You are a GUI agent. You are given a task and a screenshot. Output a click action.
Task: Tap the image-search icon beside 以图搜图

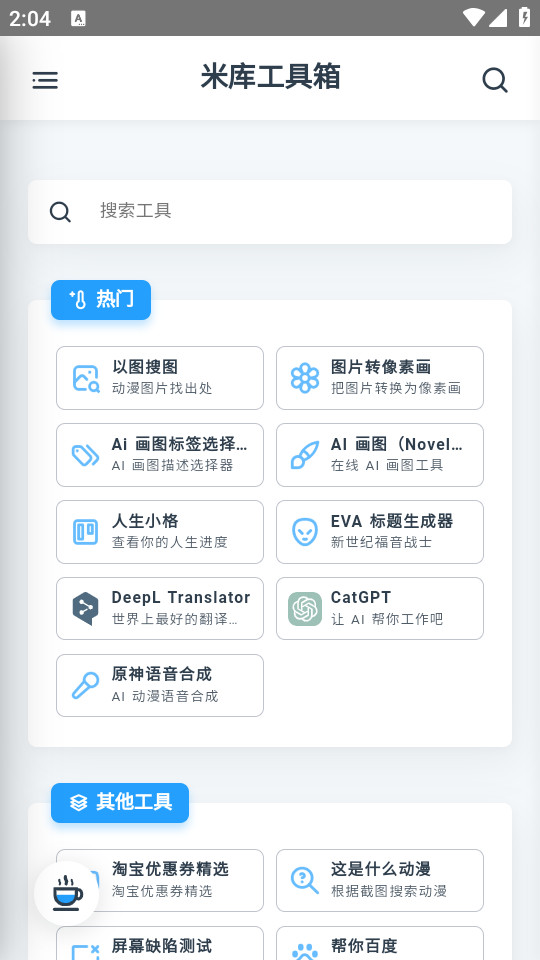click(86, 378)
